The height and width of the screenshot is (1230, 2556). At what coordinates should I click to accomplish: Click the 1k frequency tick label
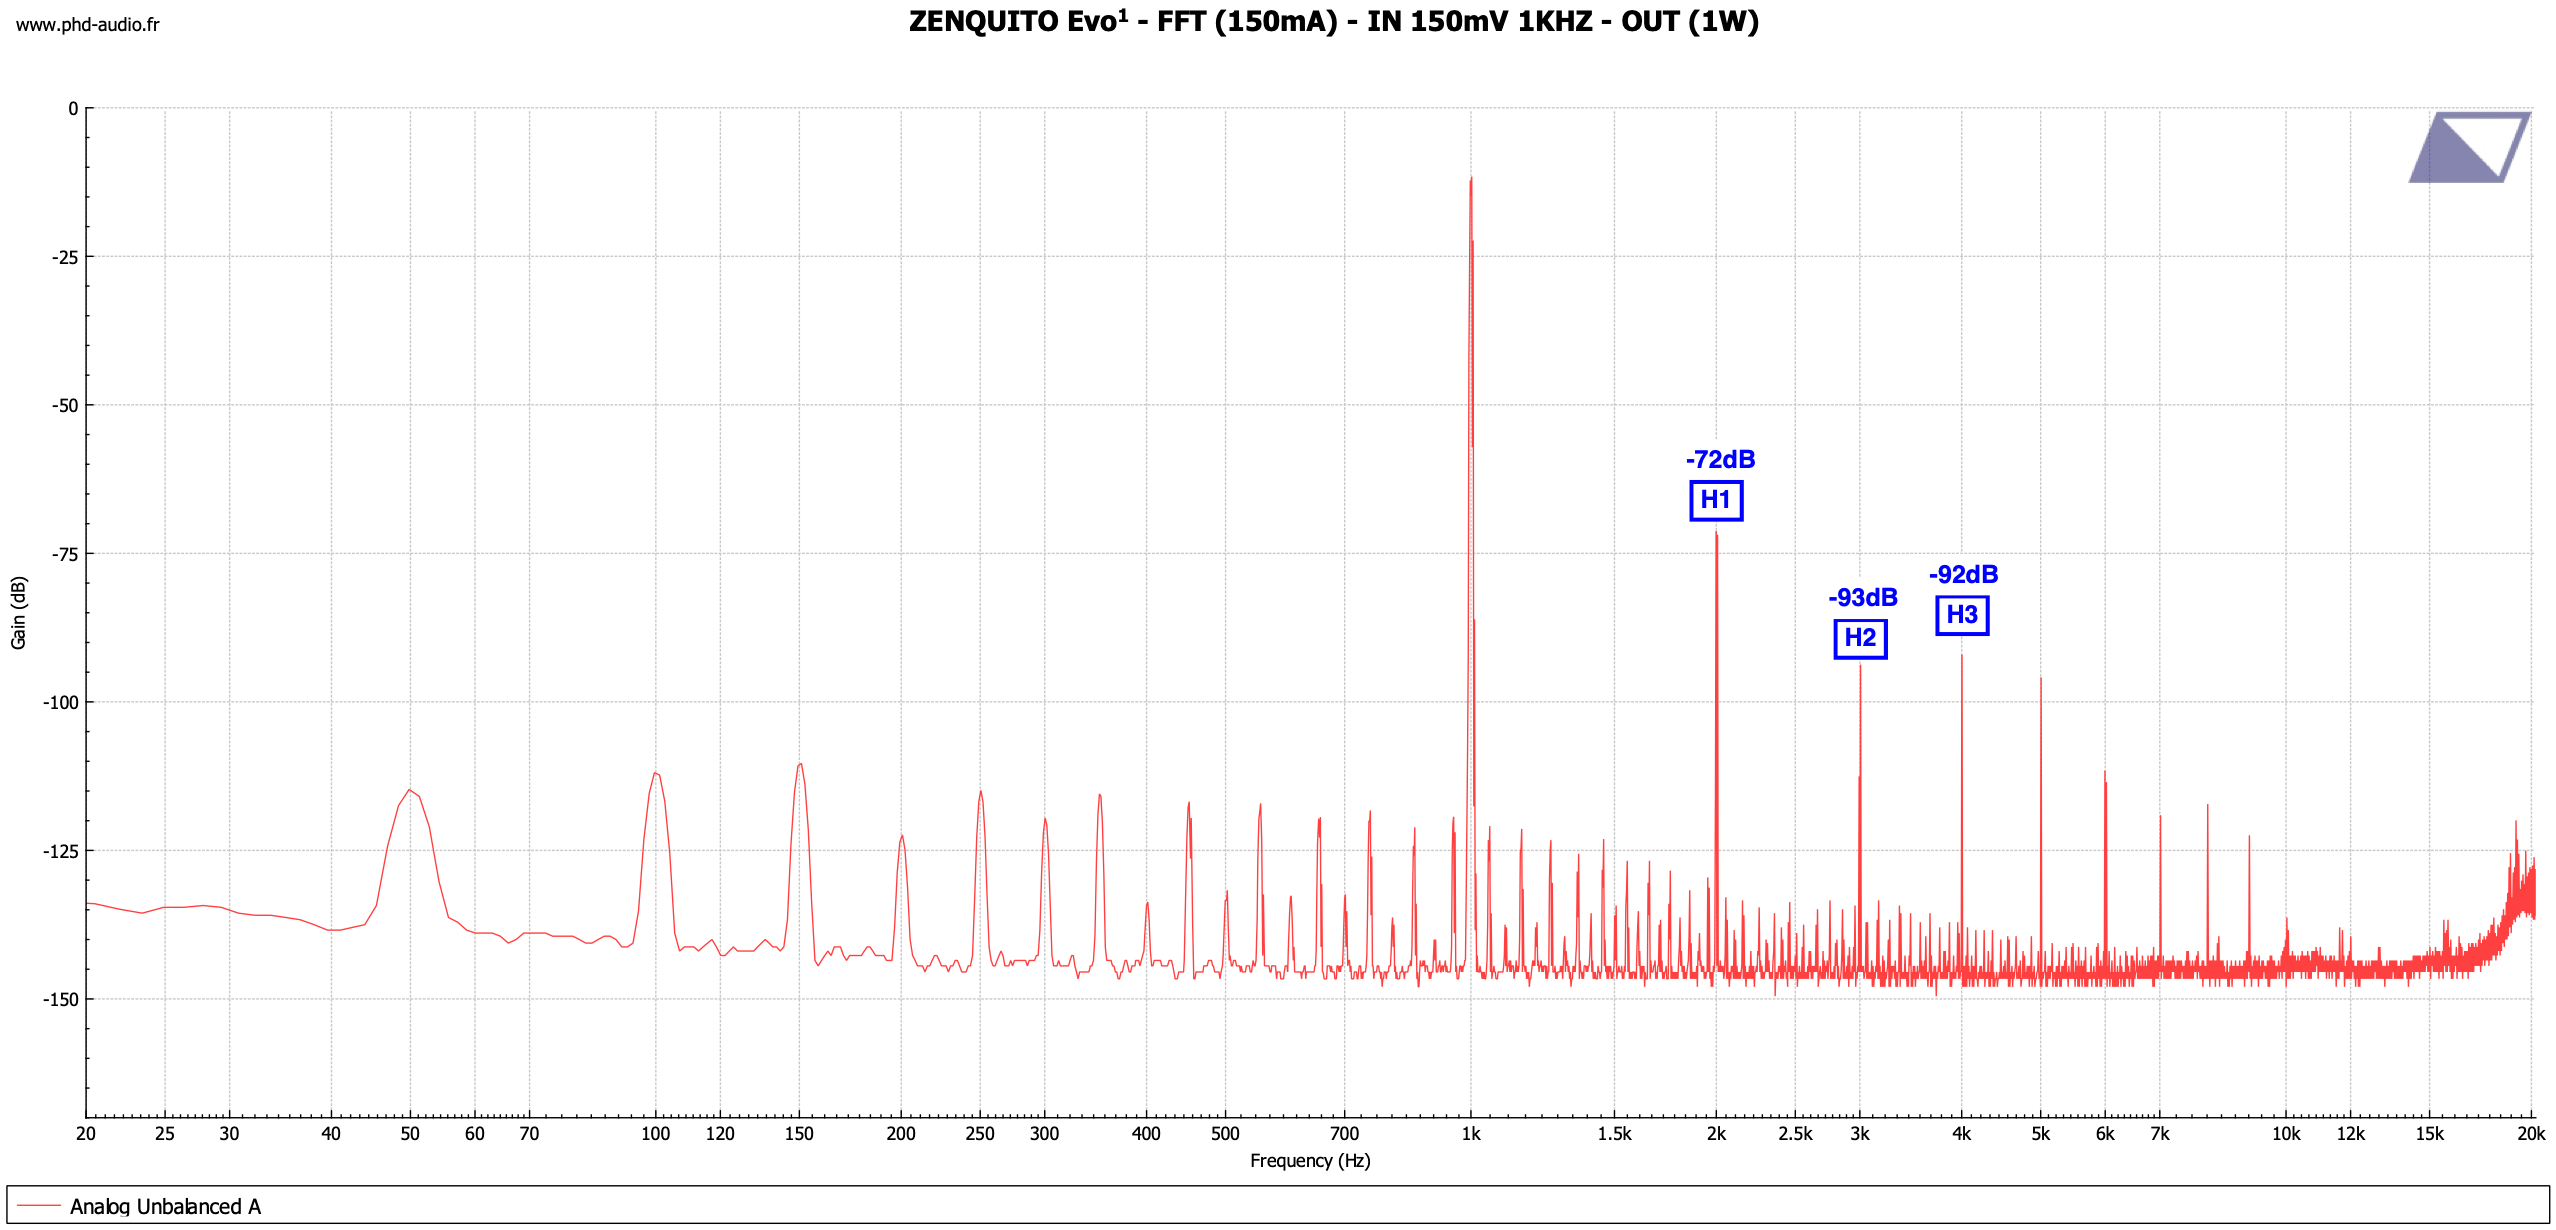pyautogui.click(x=1470, y=1134)
